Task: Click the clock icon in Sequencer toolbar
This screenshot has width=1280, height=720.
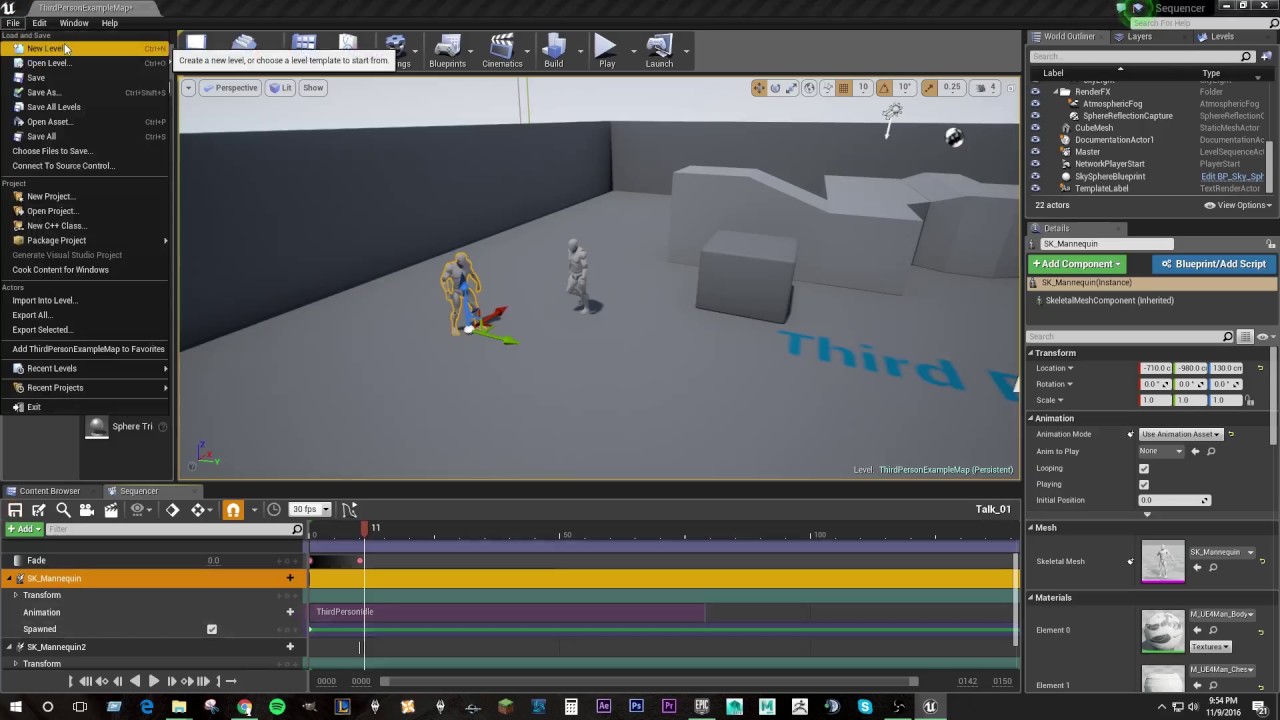Action: [274, 510]
